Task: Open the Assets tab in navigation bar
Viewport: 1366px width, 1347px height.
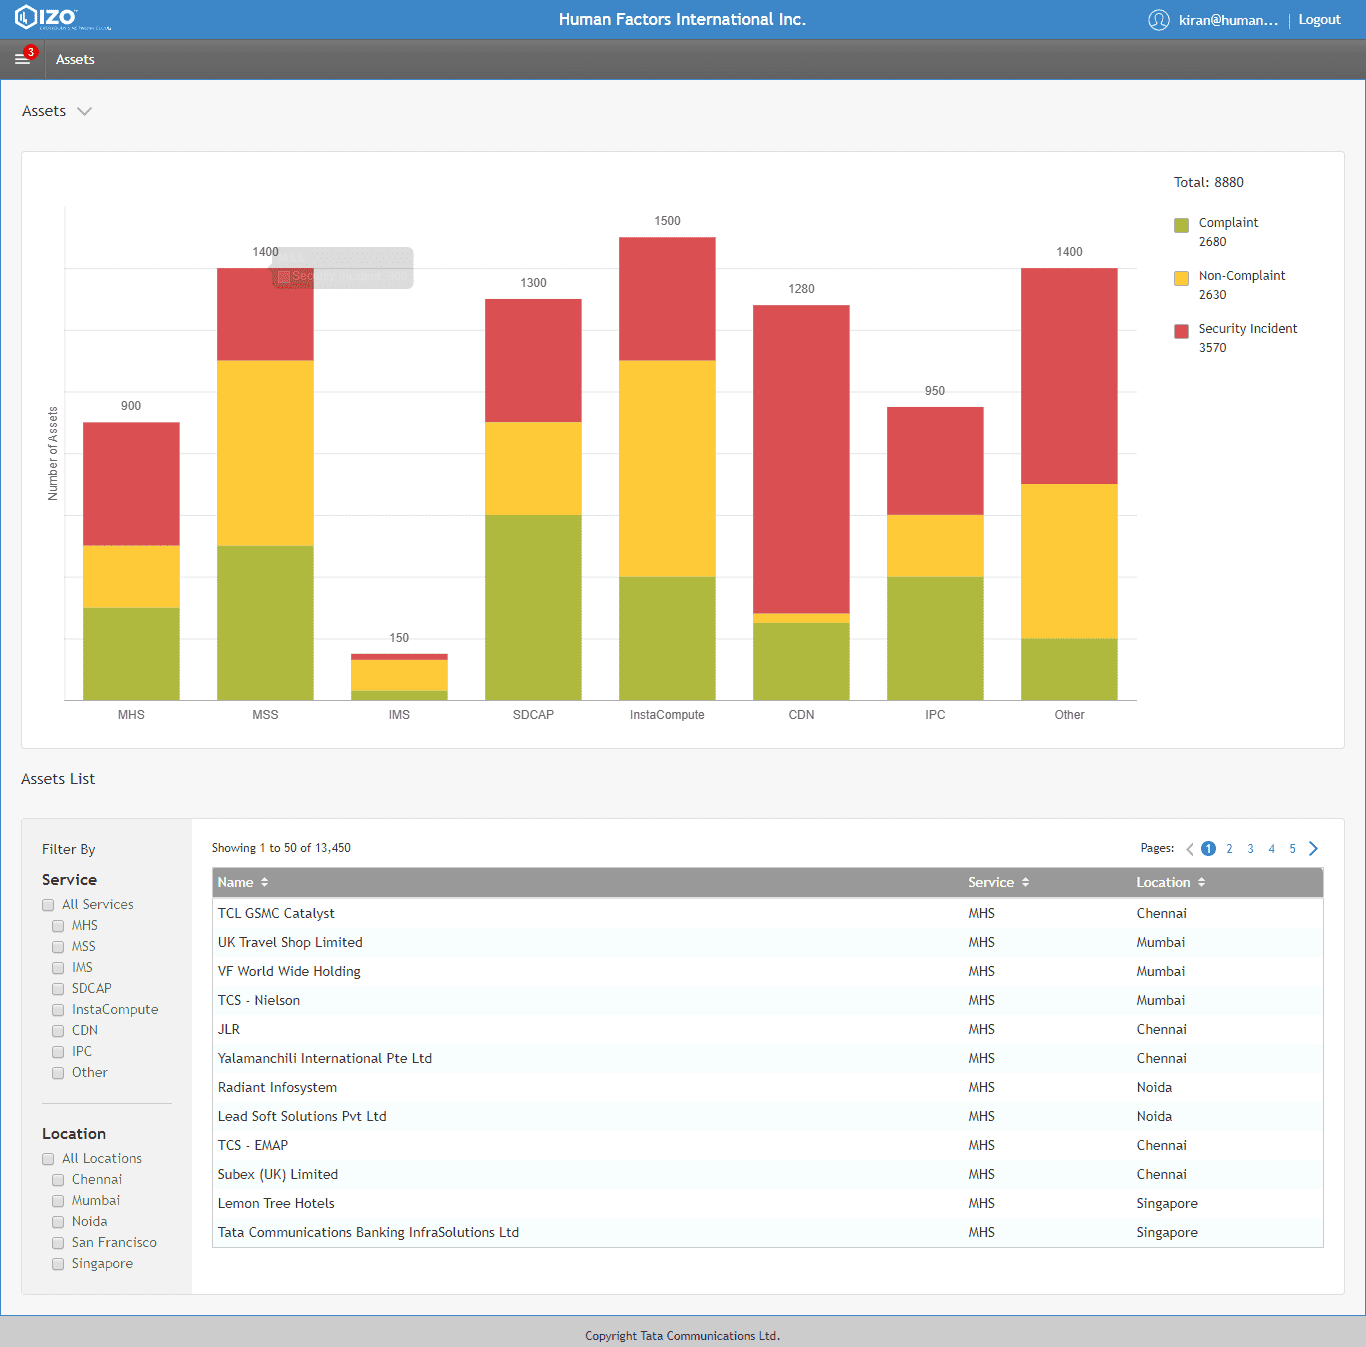Action: (x=75, y=60)
